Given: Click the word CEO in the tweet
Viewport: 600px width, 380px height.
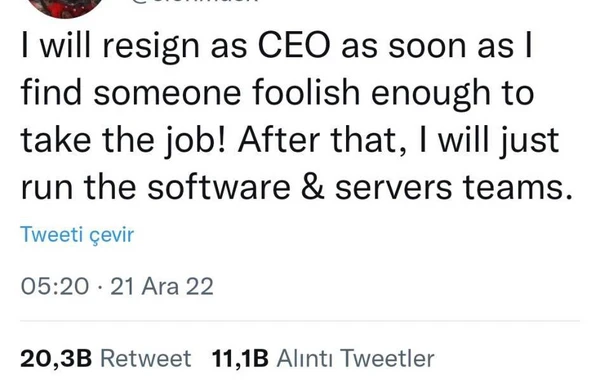Looking at the screenshot, I should 294,46.
